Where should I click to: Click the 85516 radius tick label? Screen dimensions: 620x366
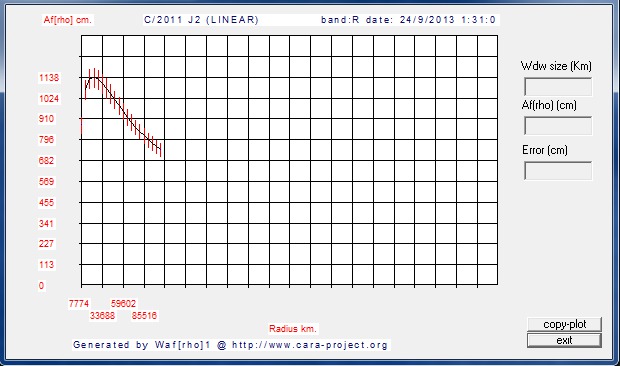coord(144,315)
